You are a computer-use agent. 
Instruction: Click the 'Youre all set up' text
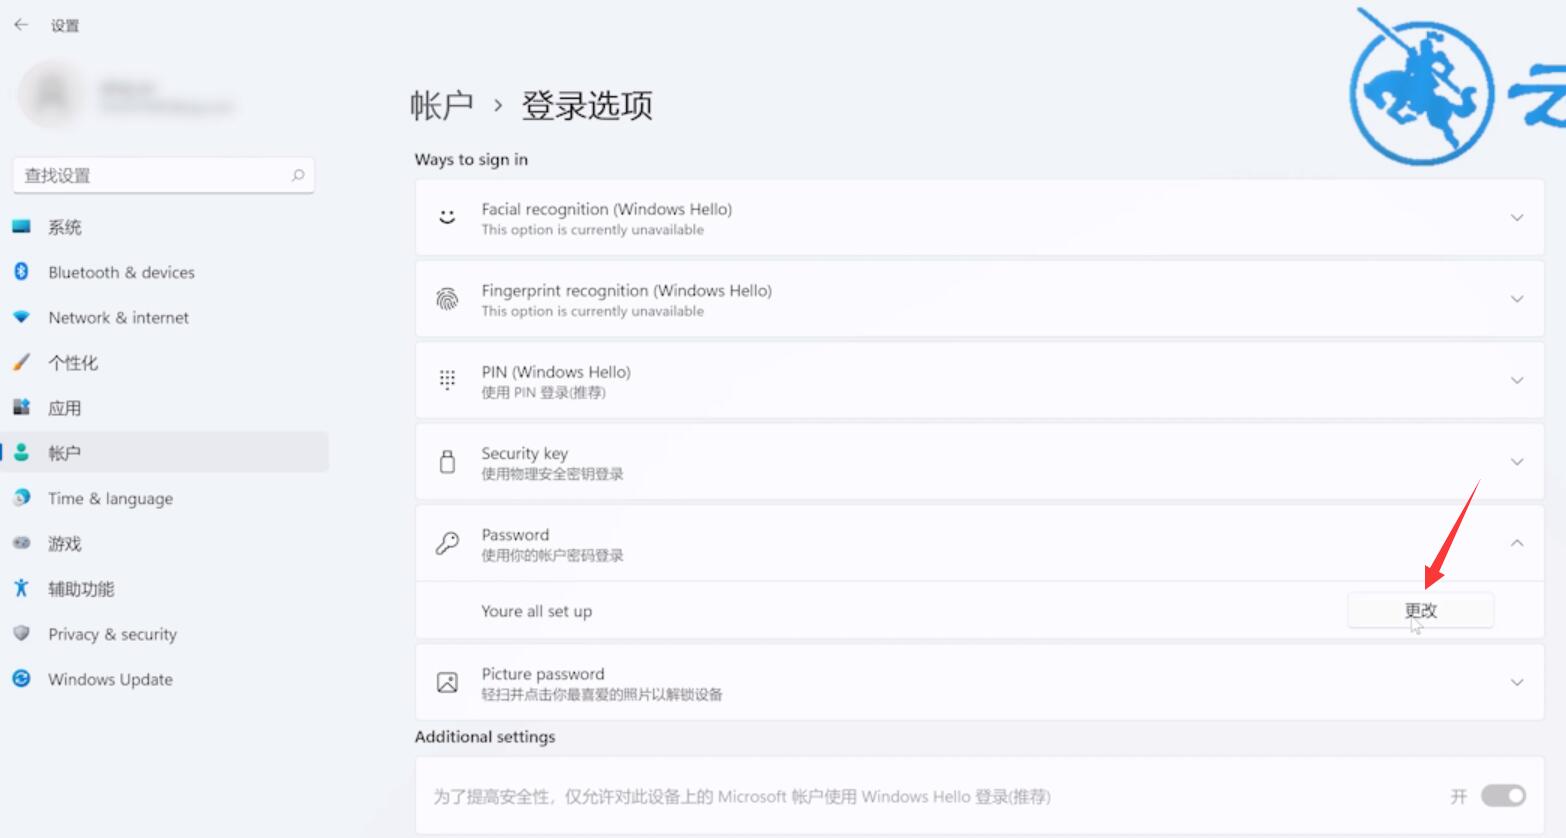click(x=536, y=611)
